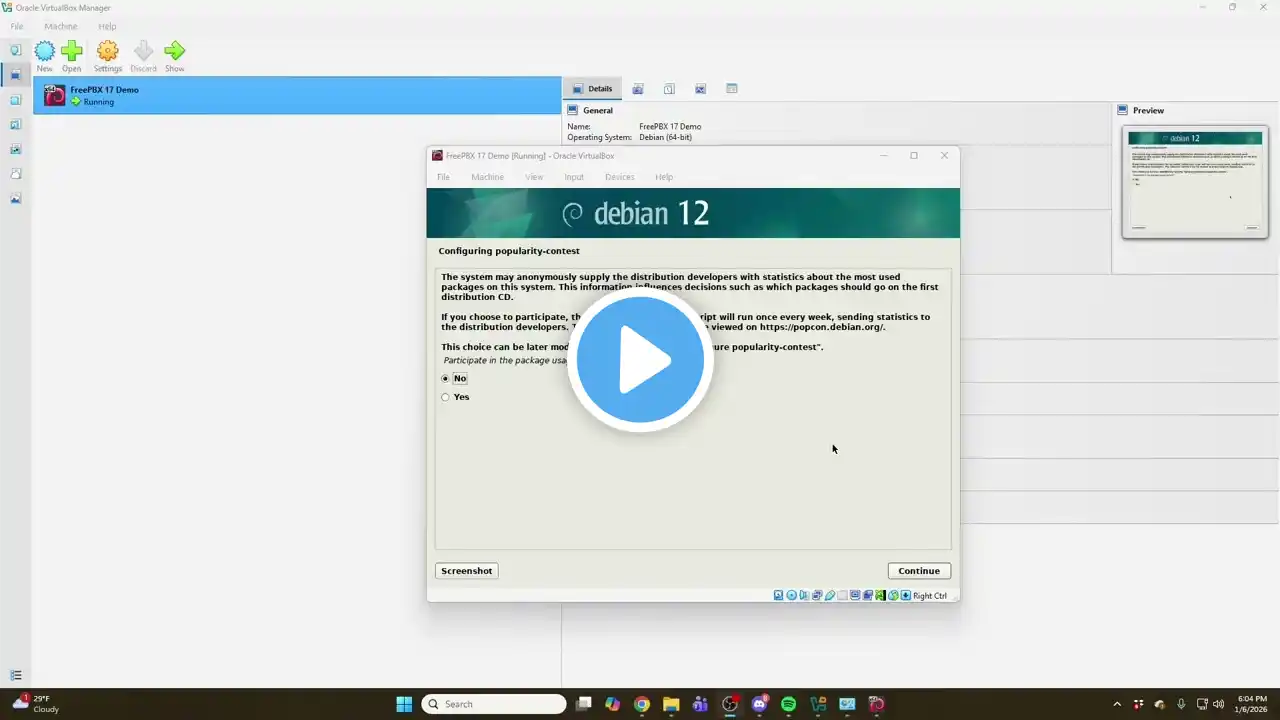The width and height of the screenshot is (1280, 720).
Task: Open File menu in FreePBX VM window
Action: coord(443,177)
